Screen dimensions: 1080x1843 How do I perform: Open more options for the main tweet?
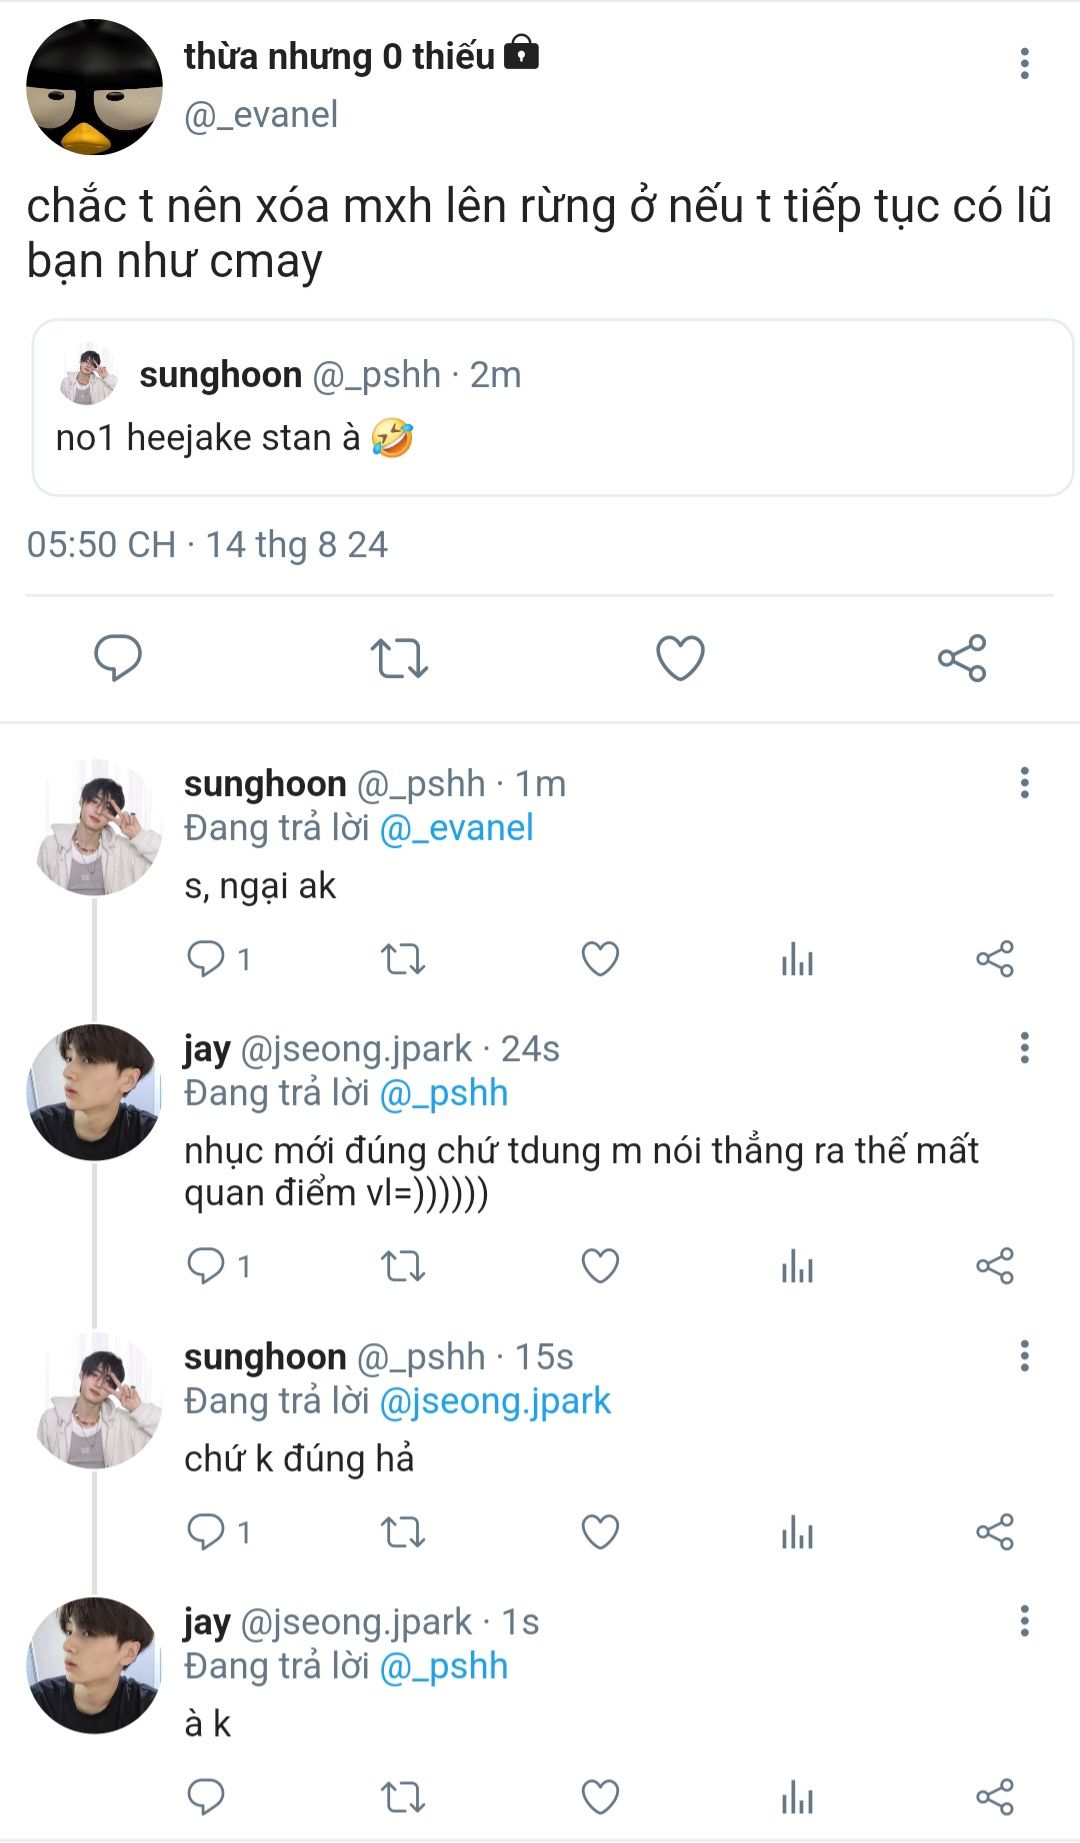[1024, 63]
